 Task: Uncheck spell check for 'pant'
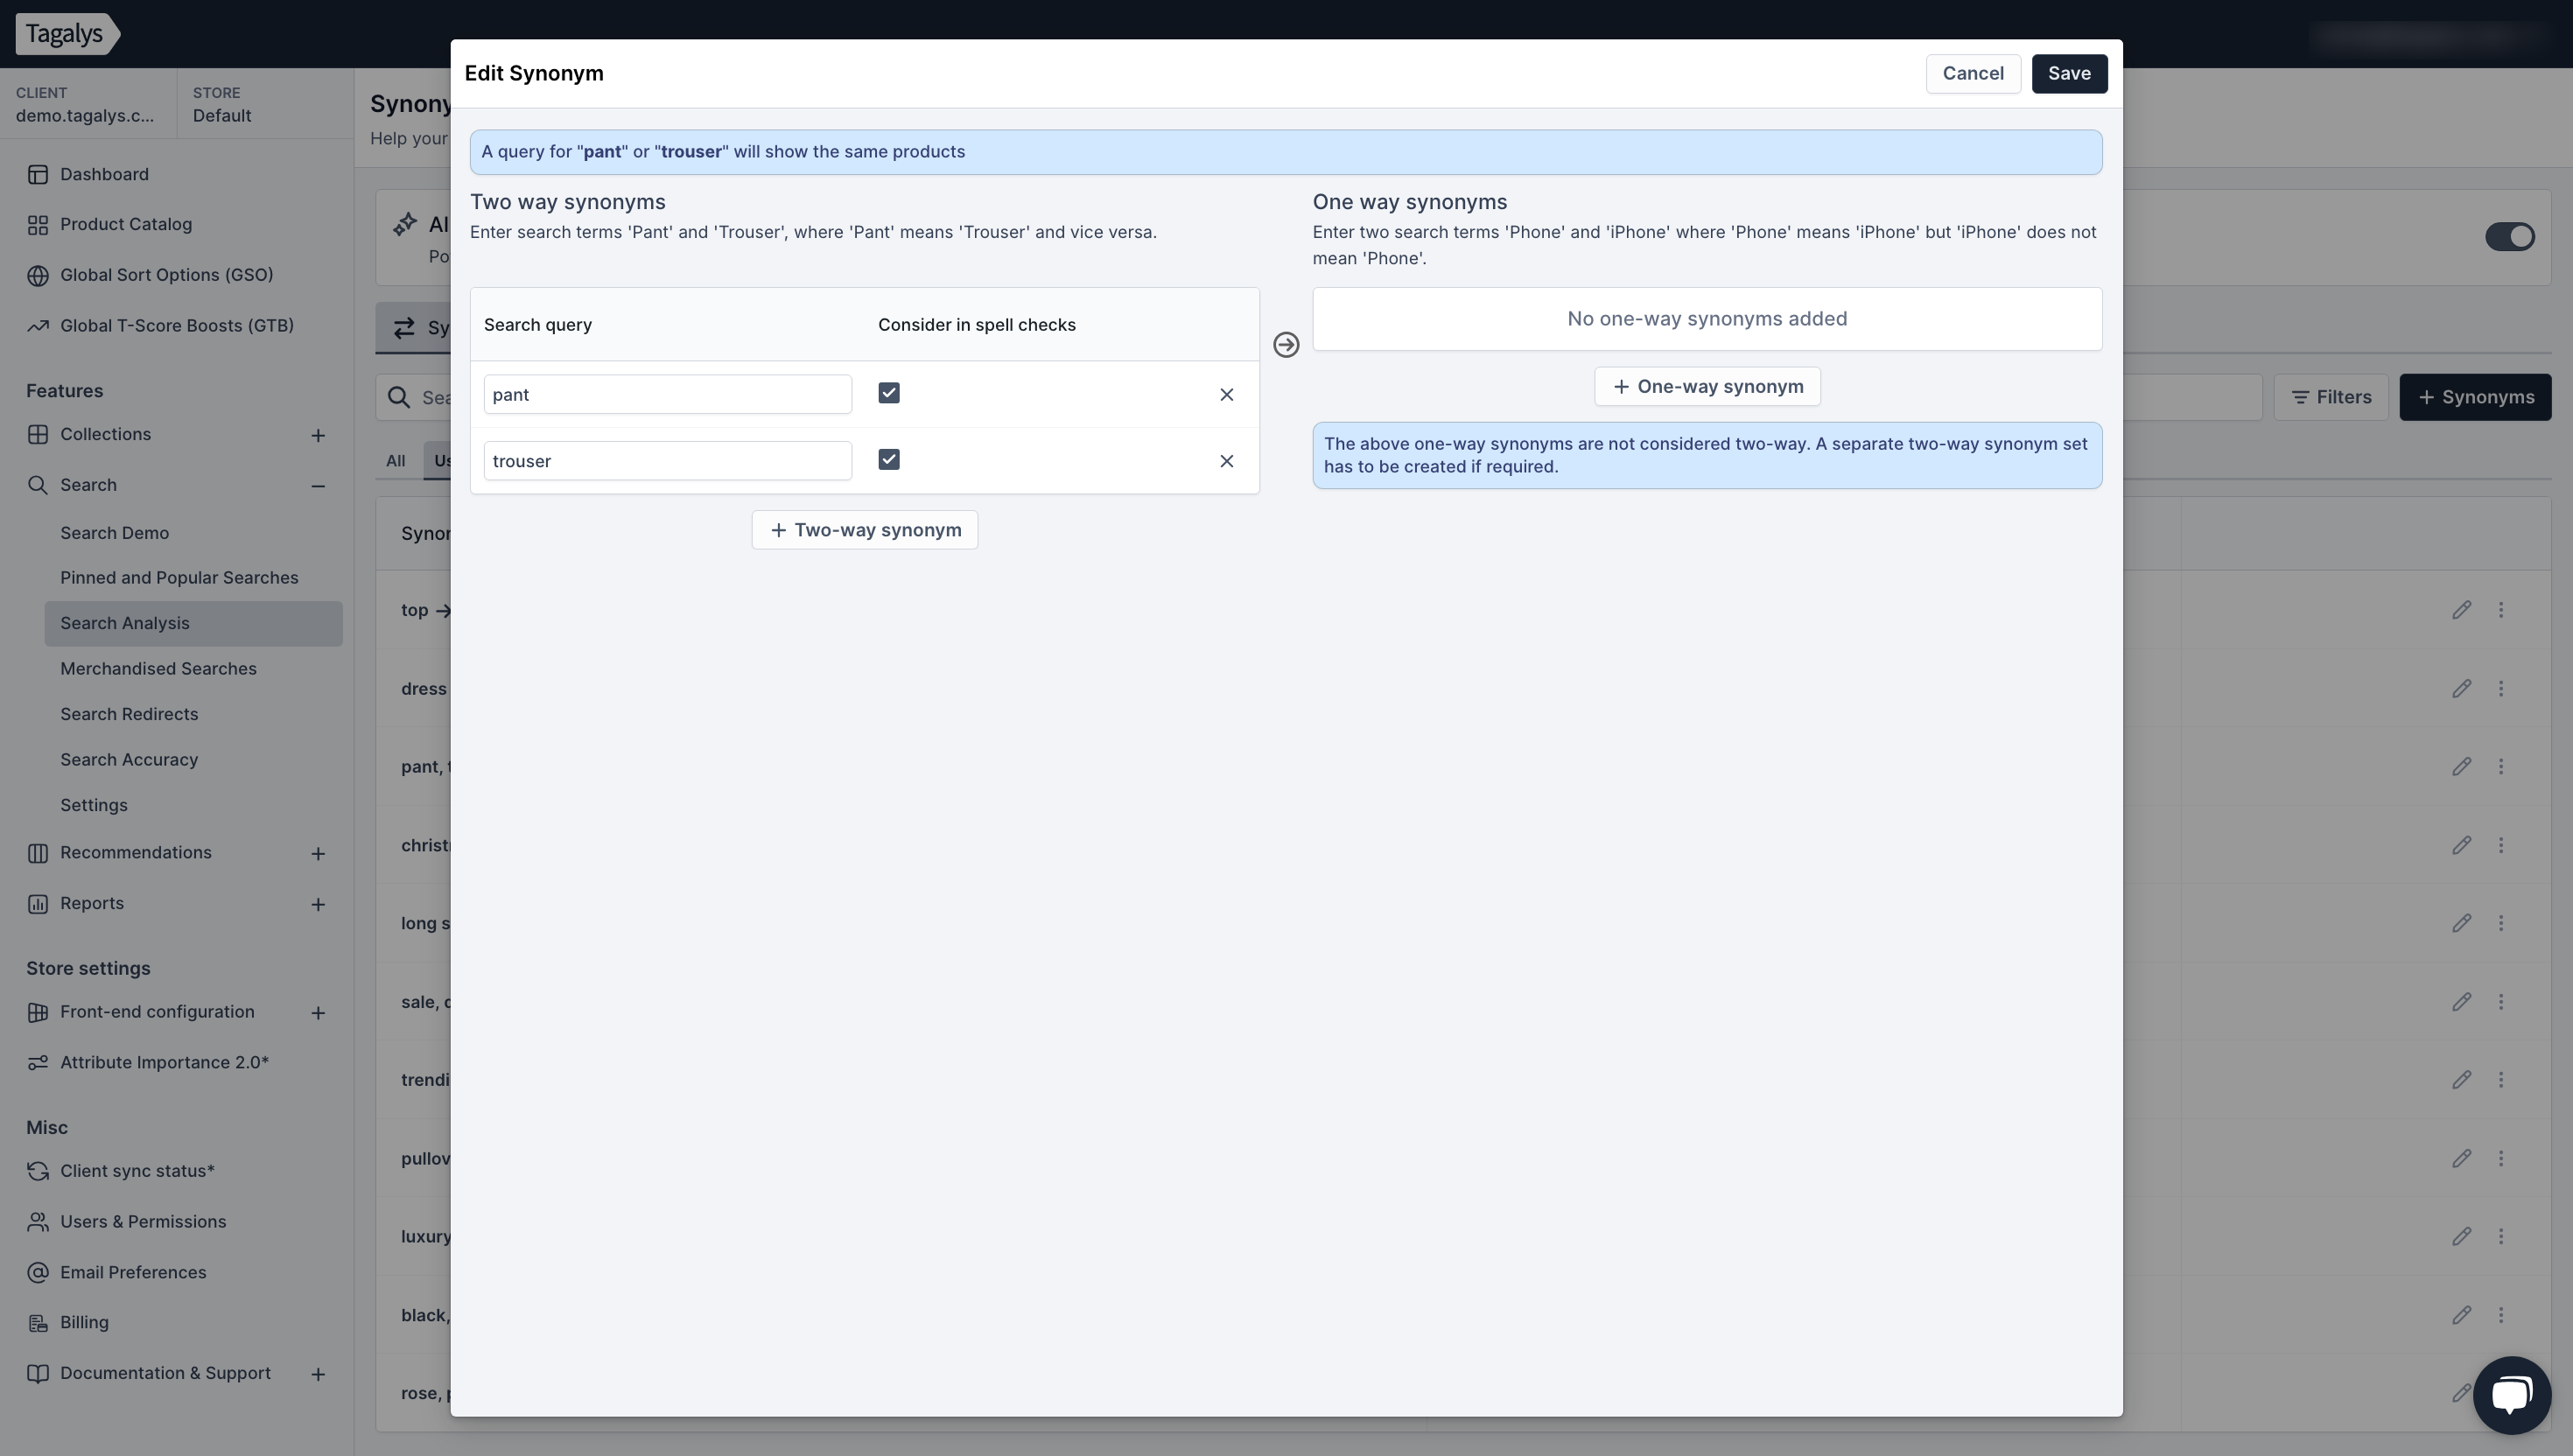pyautogui.click(x=888, y=393)
